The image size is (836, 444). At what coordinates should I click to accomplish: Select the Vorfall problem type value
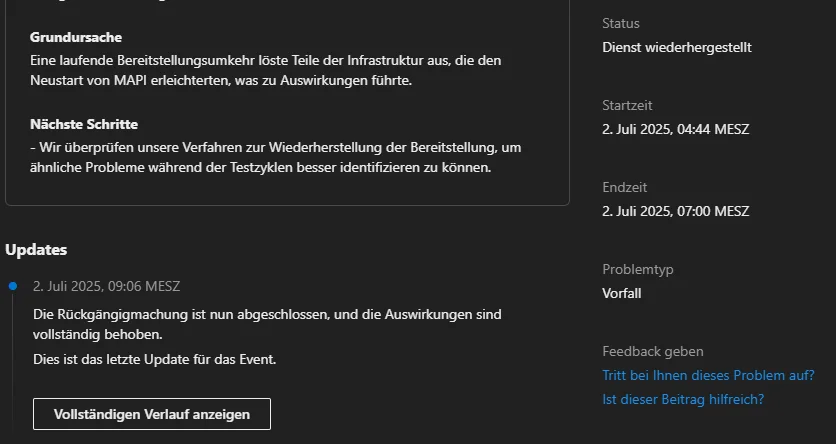622,294
